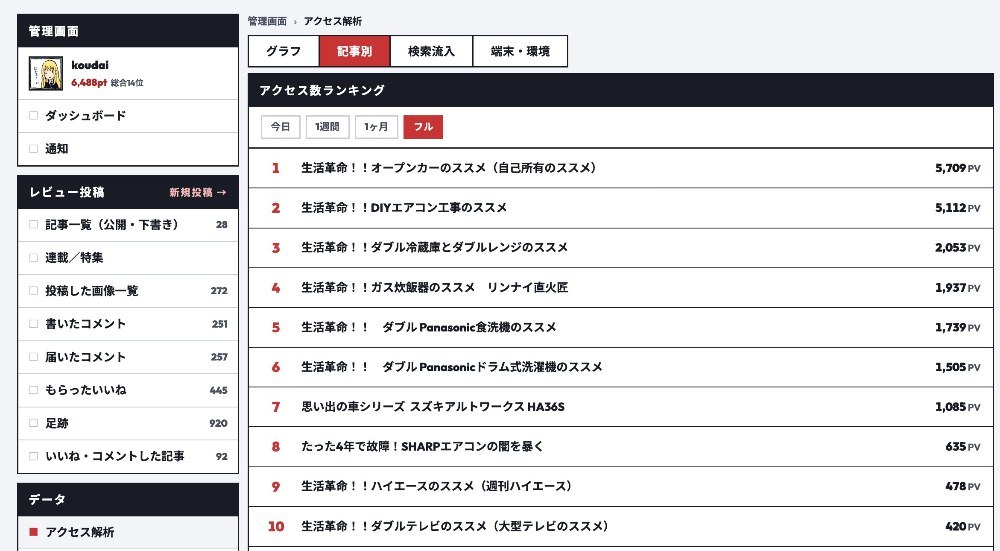
Task: Click the square icon beside 足跡
Action: 33,423
